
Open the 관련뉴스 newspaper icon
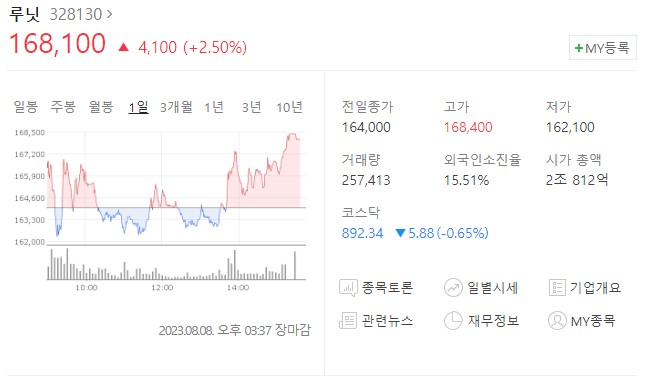point(348,321)
